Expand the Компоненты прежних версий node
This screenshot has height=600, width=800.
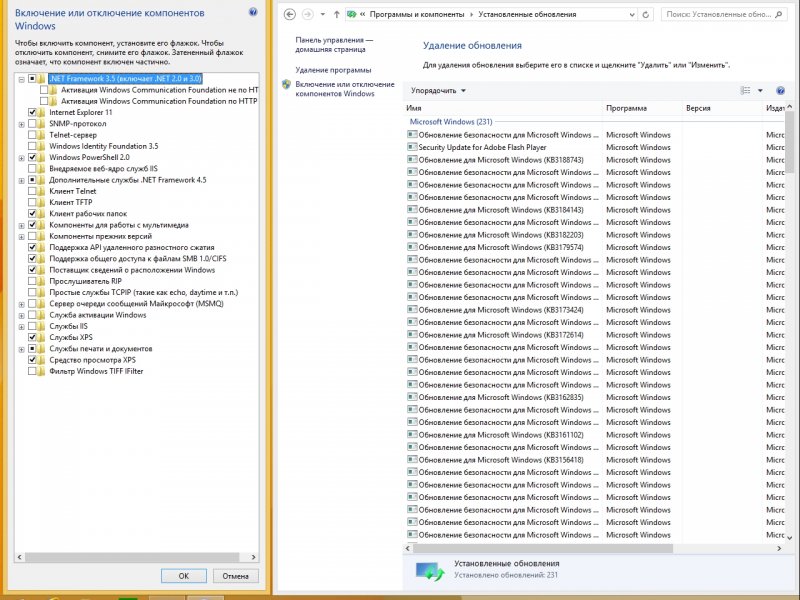pos(21,236)
